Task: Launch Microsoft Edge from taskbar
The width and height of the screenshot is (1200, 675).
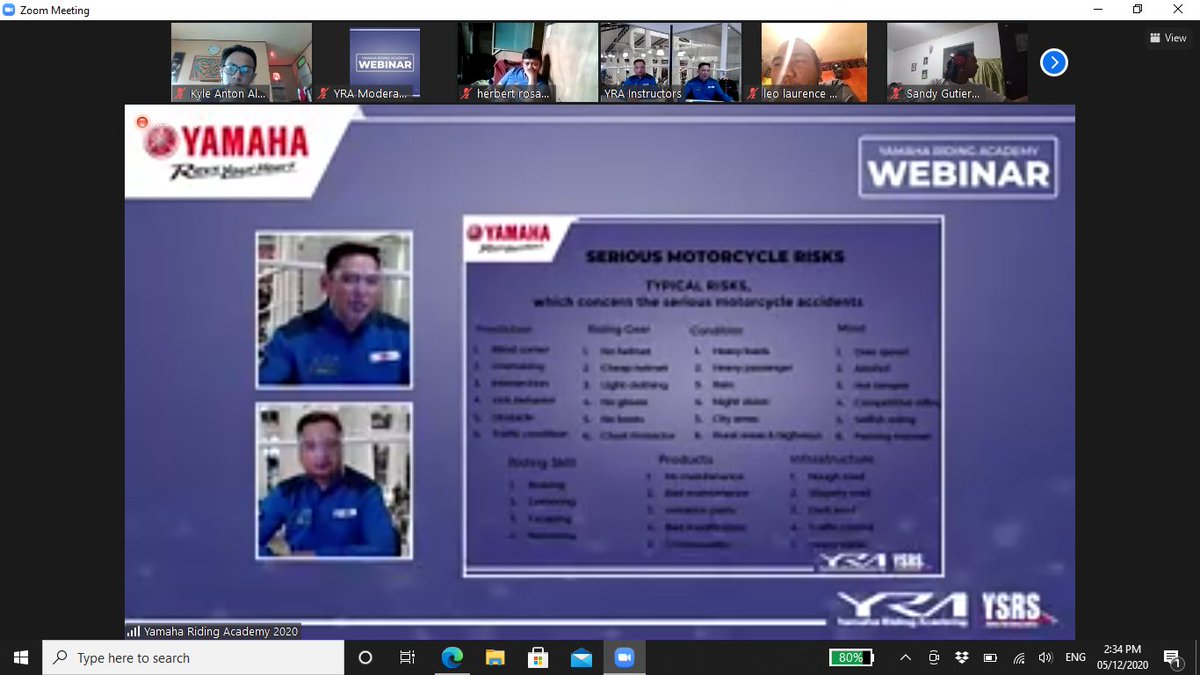Action: [x=452, y=657]
